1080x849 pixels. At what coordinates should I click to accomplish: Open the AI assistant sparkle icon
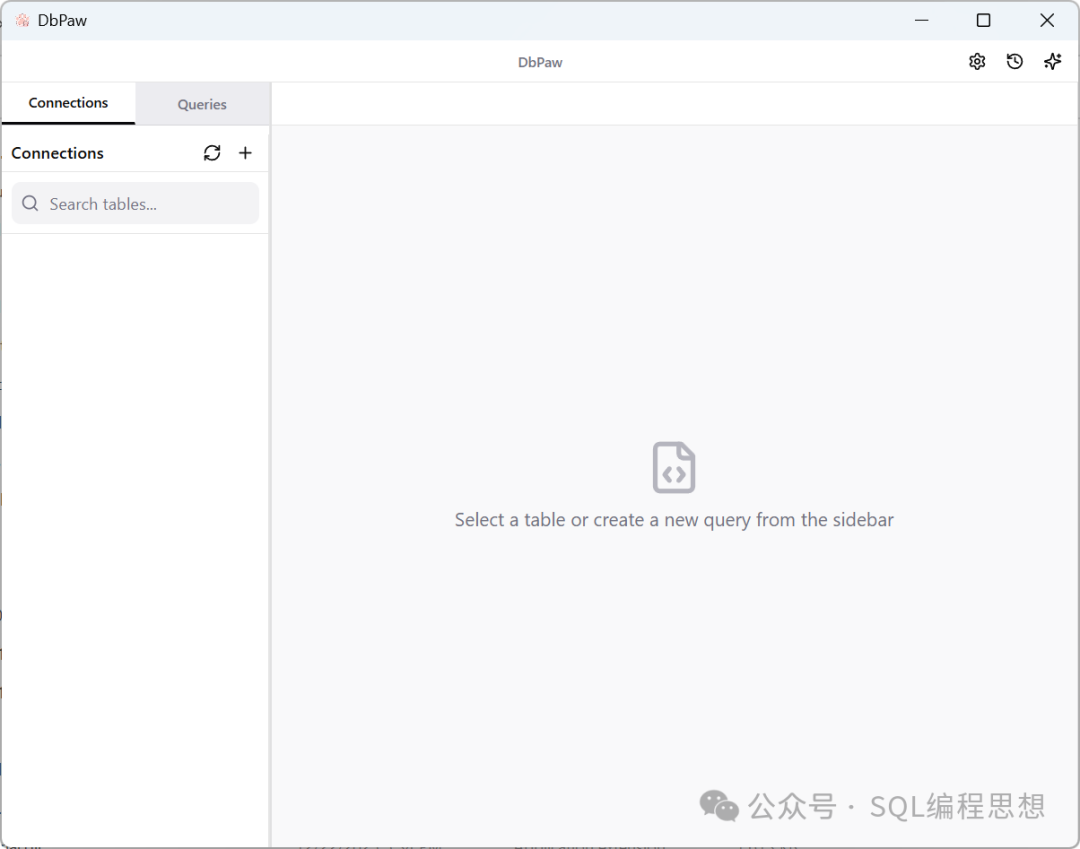1052,62
